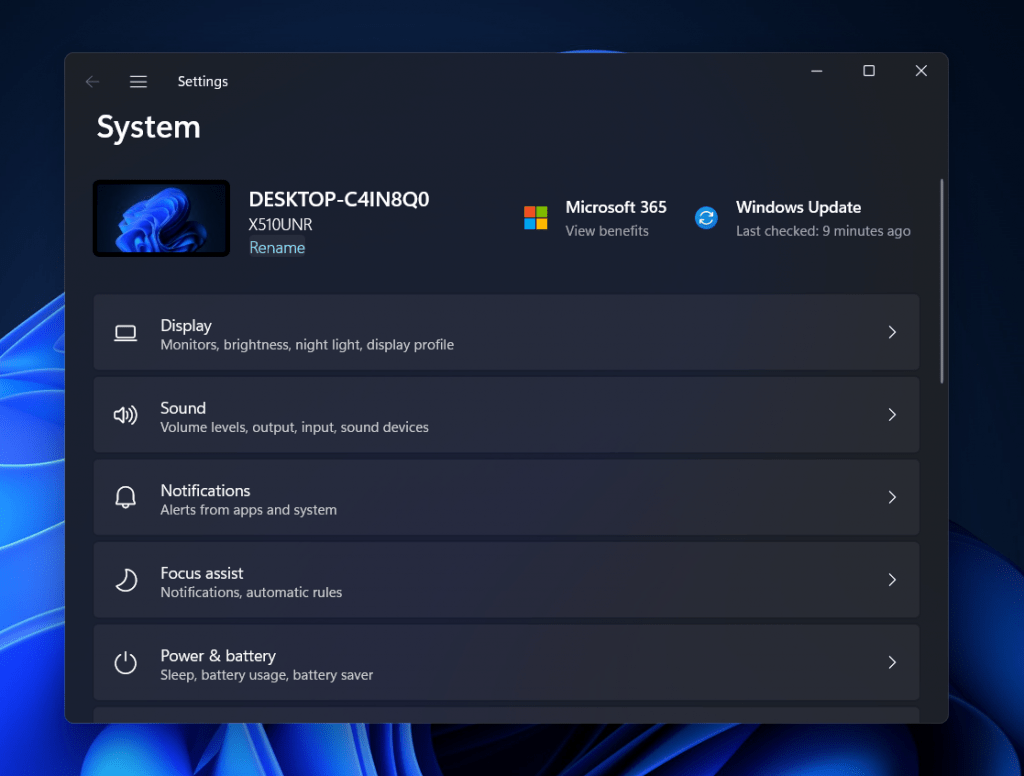The height and width of the screenshot is (776, 1024).
Task: Select the Settings title in title bar
Action: point(202,81)
